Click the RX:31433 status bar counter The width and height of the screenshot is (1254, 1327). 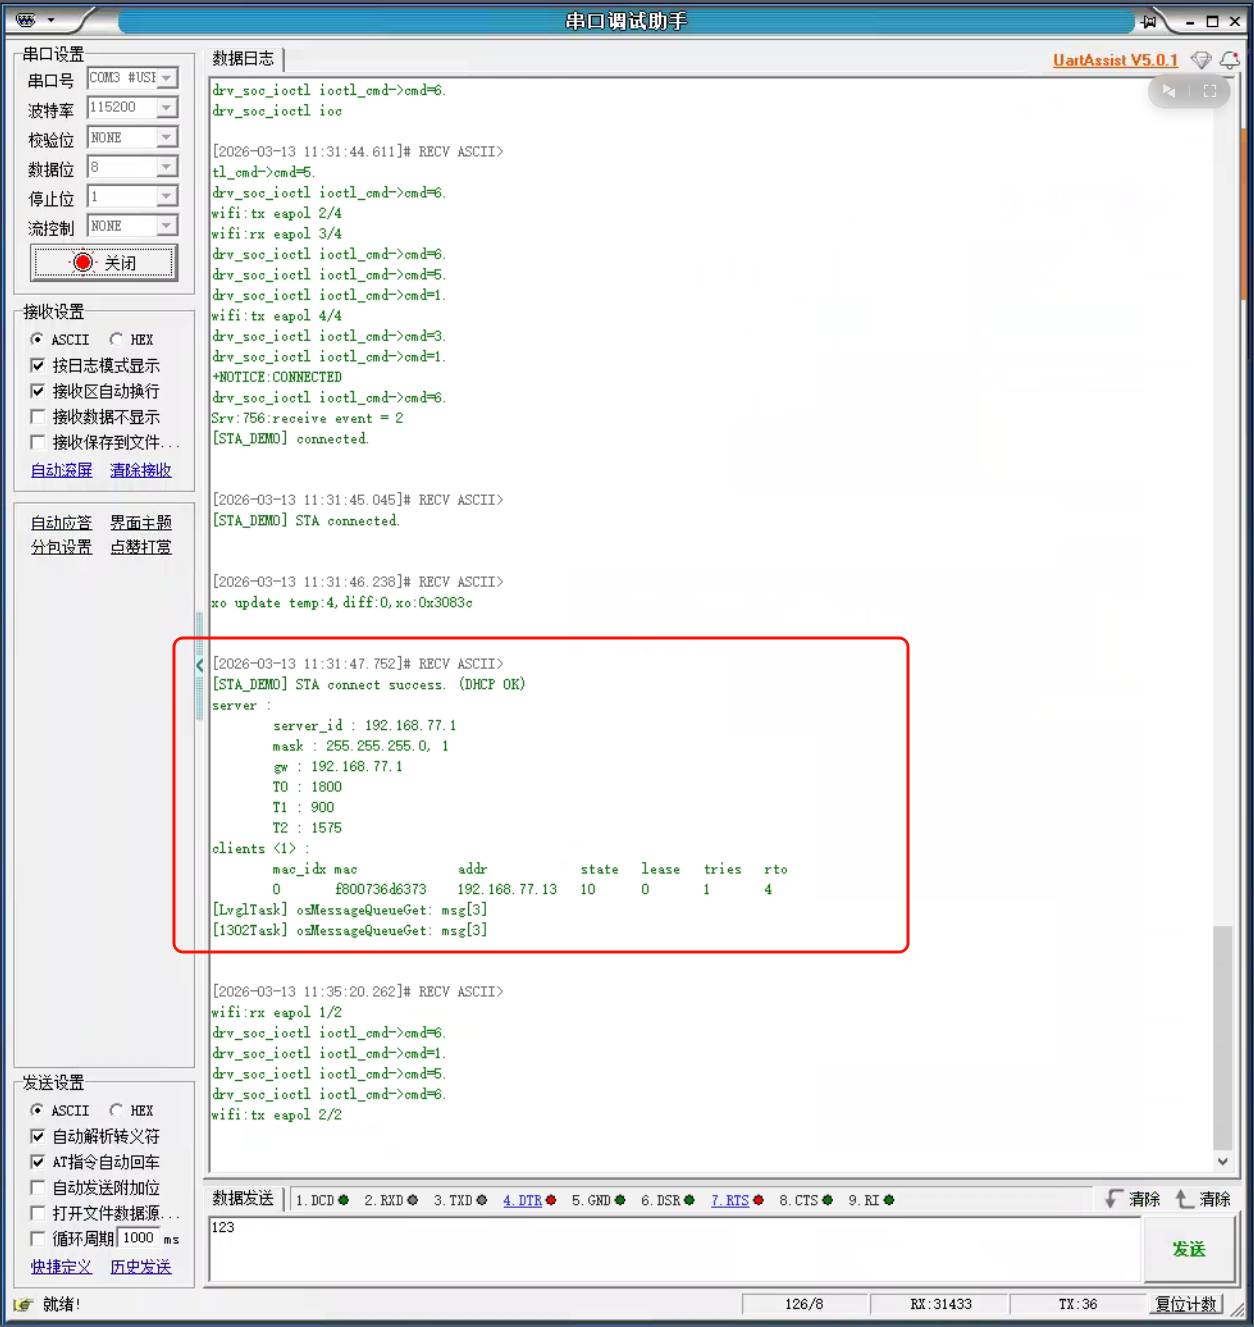(940, 1304)
